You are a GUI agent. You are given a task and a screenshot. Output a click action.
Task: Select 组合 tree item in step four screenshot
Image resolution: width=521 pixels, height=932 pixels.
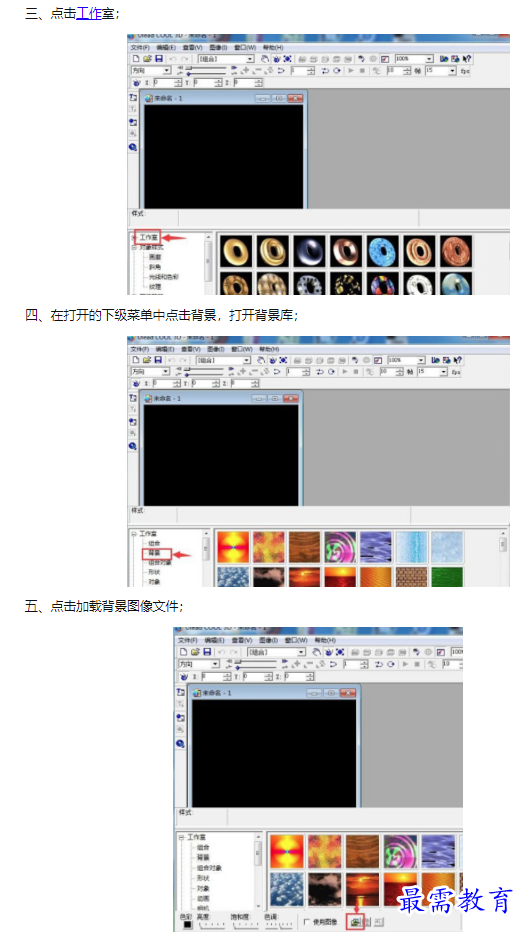154,543
